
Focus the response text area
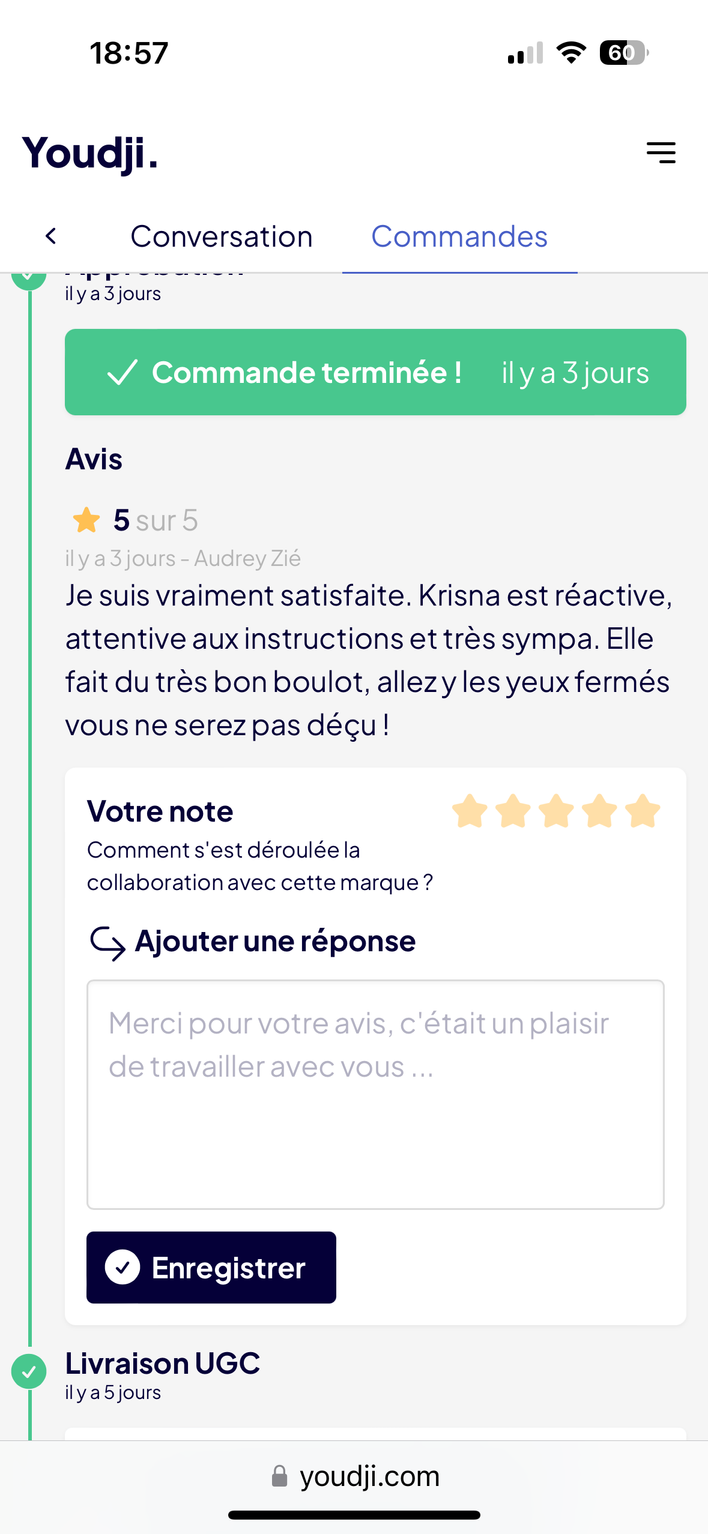[375, 1094]
